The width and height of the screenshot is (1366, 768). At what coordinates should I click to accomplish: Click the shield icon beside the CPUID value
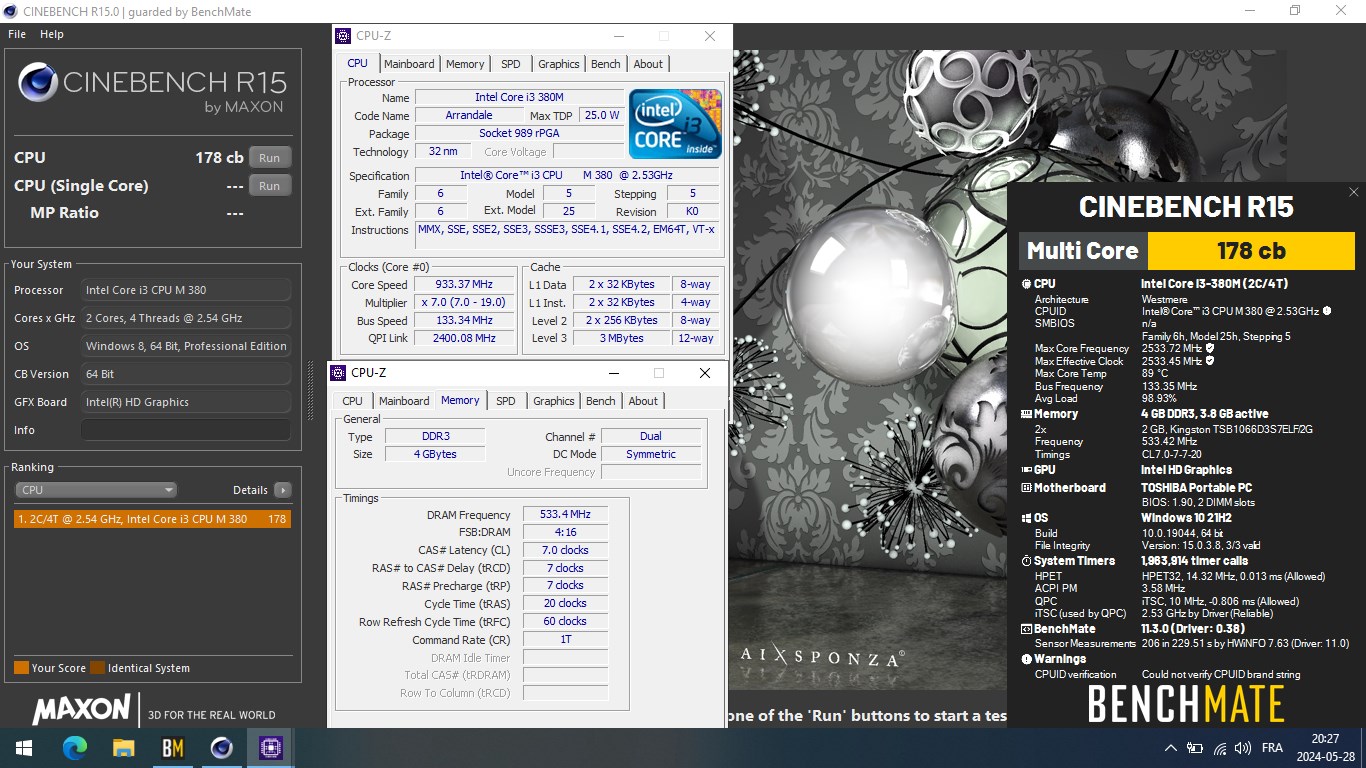point(1327,311)
